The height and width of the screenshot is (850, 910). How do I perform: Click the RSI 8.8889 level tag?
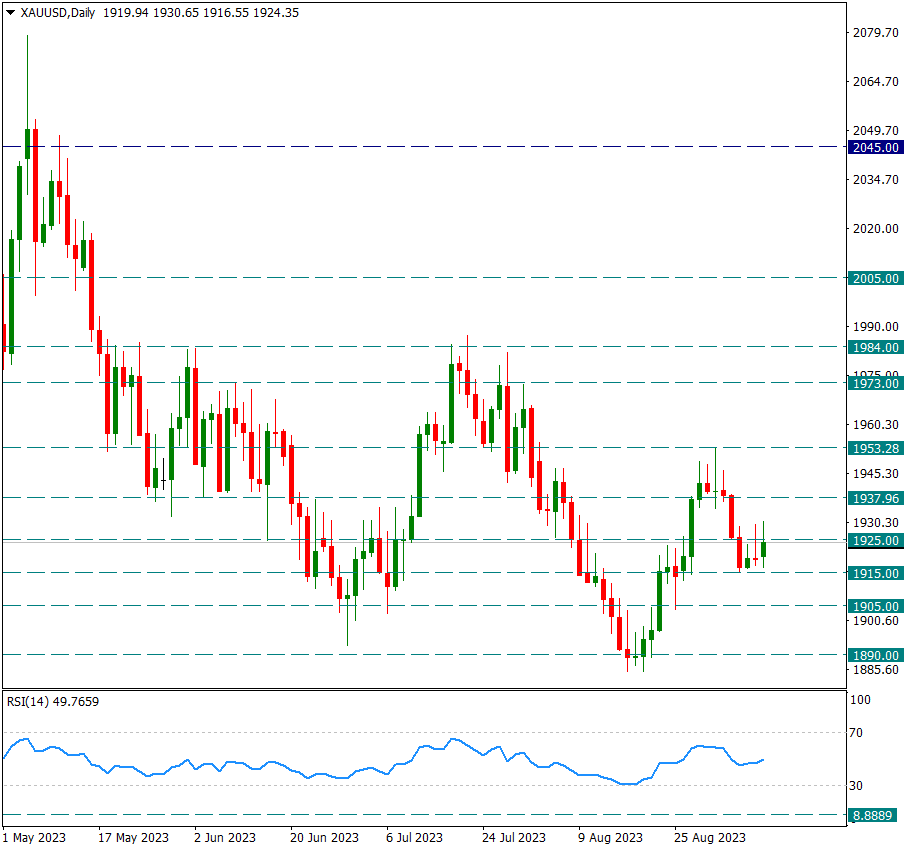coord(872,816)
